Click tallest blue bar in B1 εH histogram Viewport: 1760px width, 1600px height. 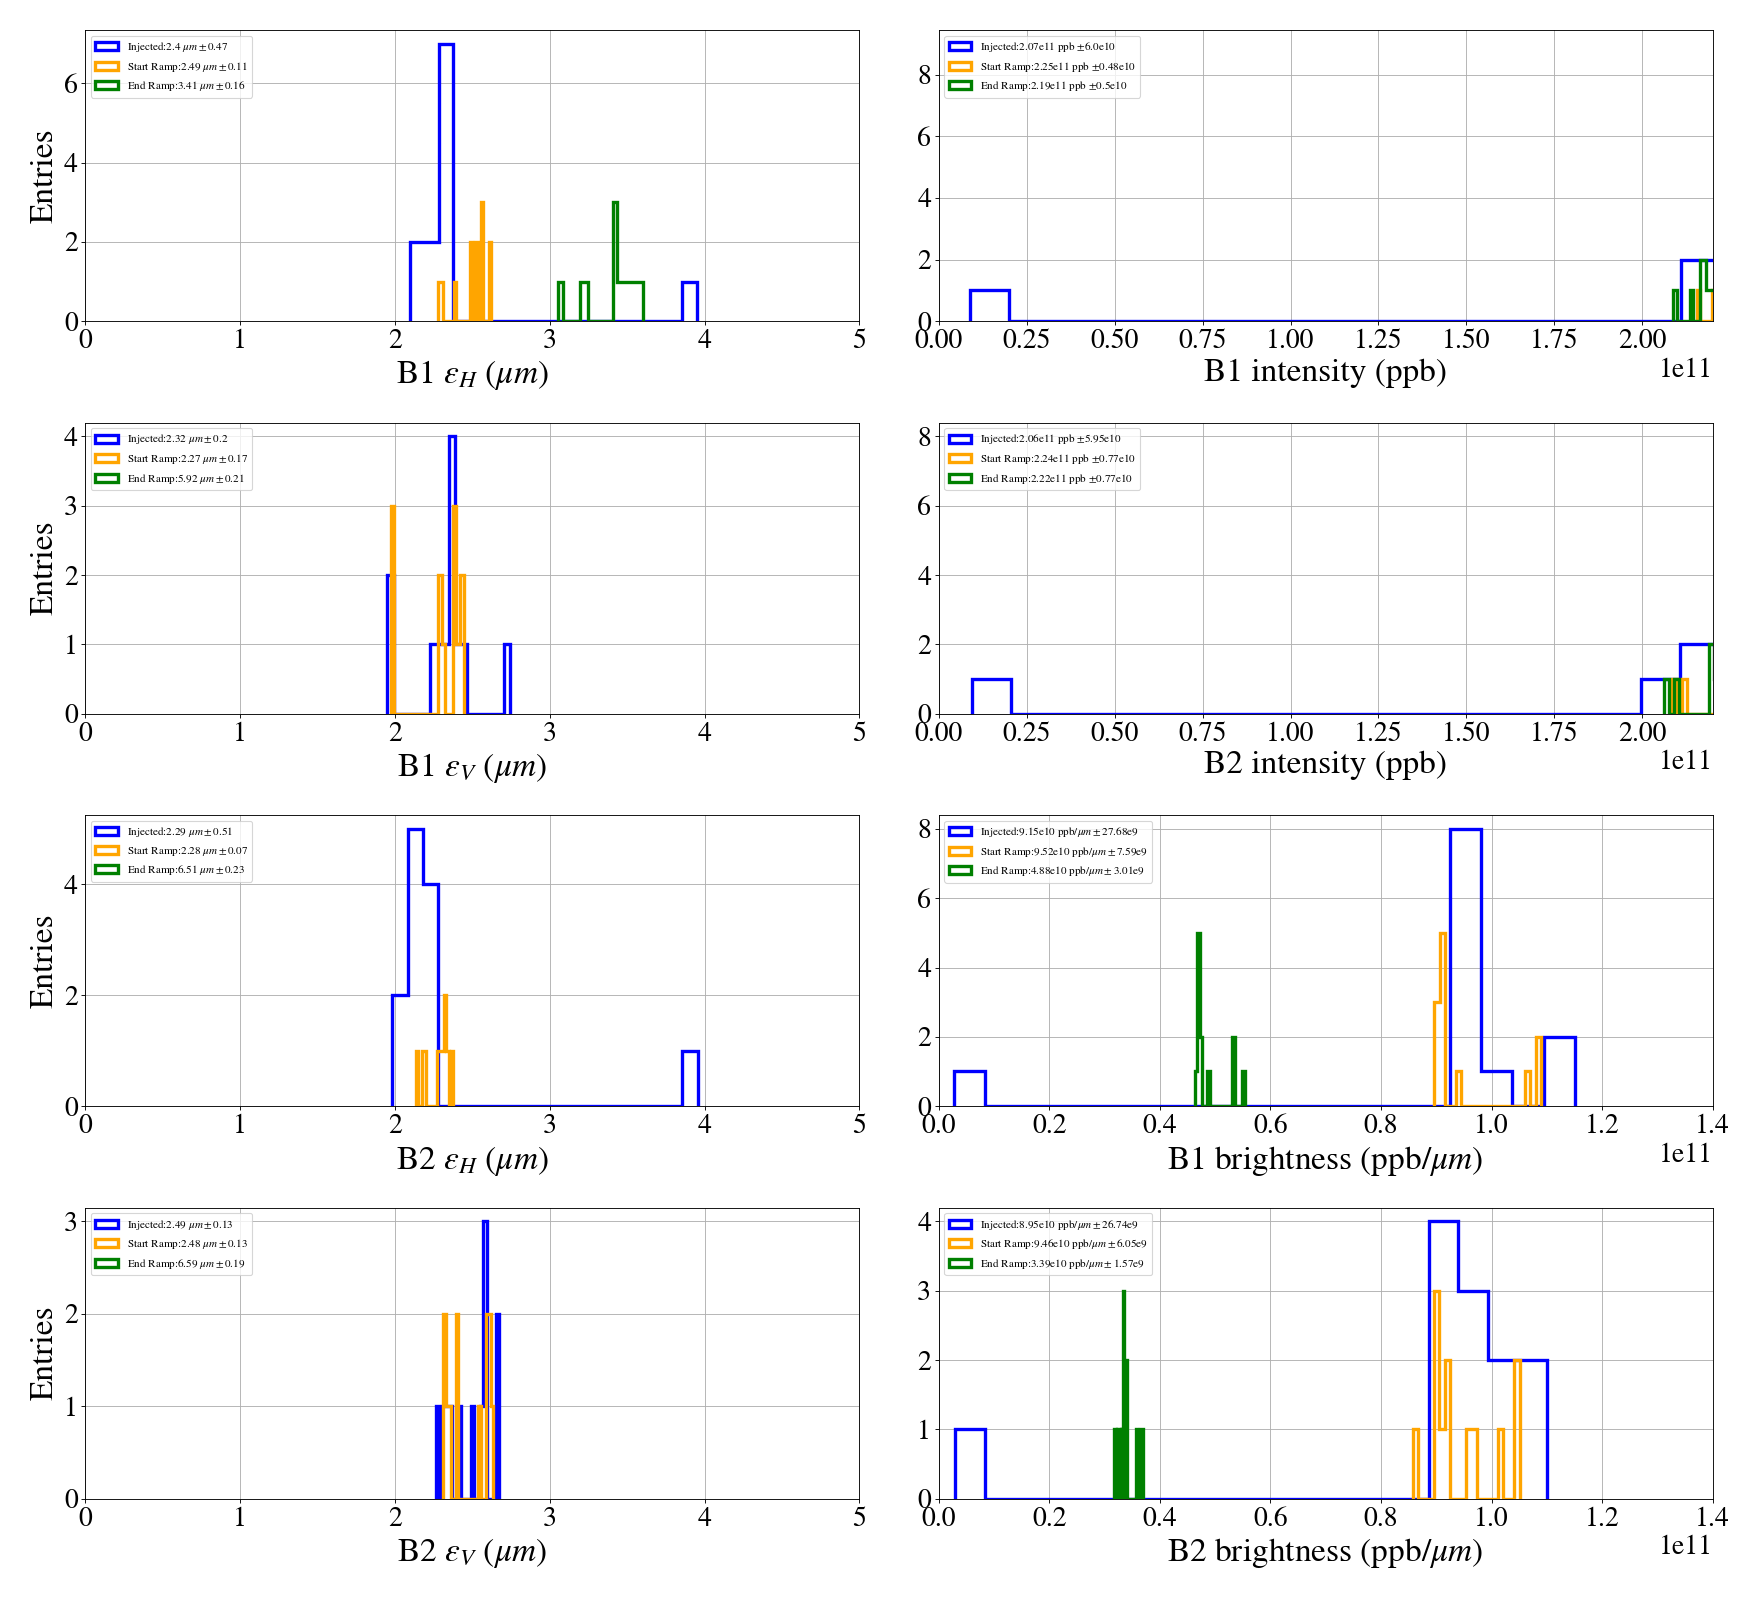[x=446, y=180]
